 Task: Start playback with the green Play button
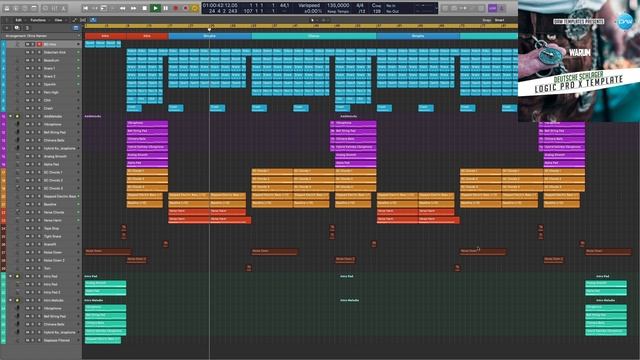pos(155,8)
